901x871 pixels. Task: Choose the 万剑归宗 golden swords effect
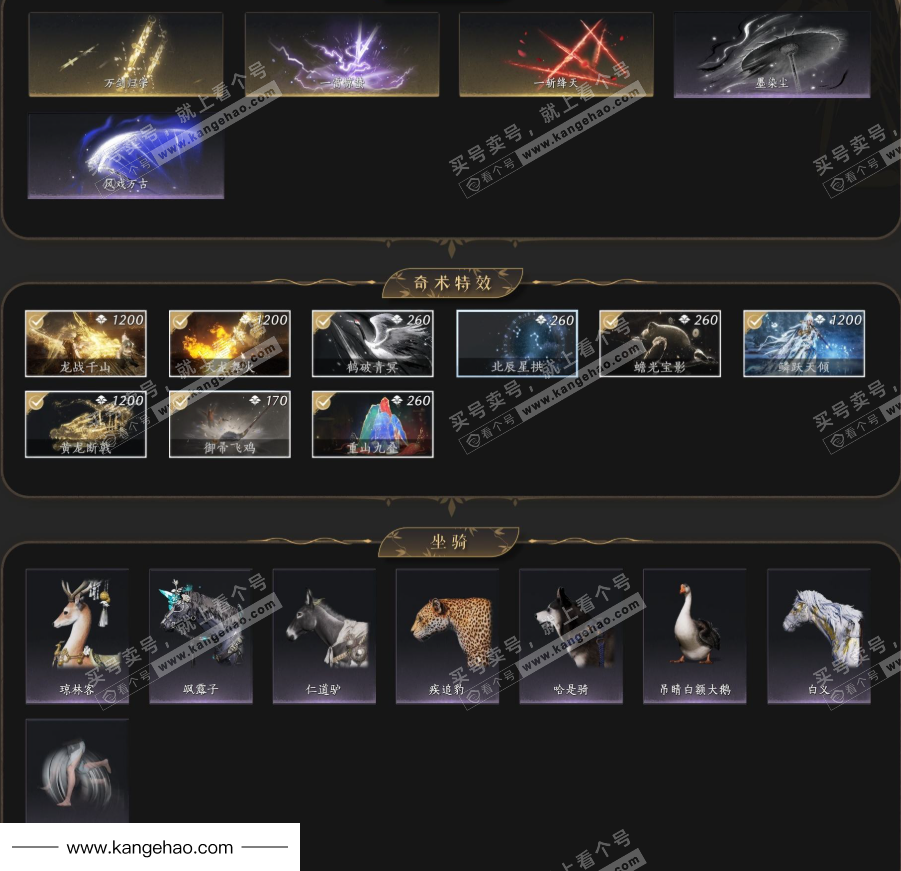[126, 55]
